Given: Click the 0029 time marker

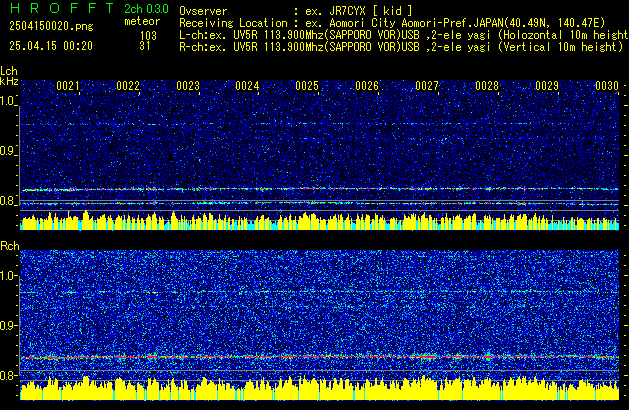Looking at the screenshot, I should pos(547,86).
